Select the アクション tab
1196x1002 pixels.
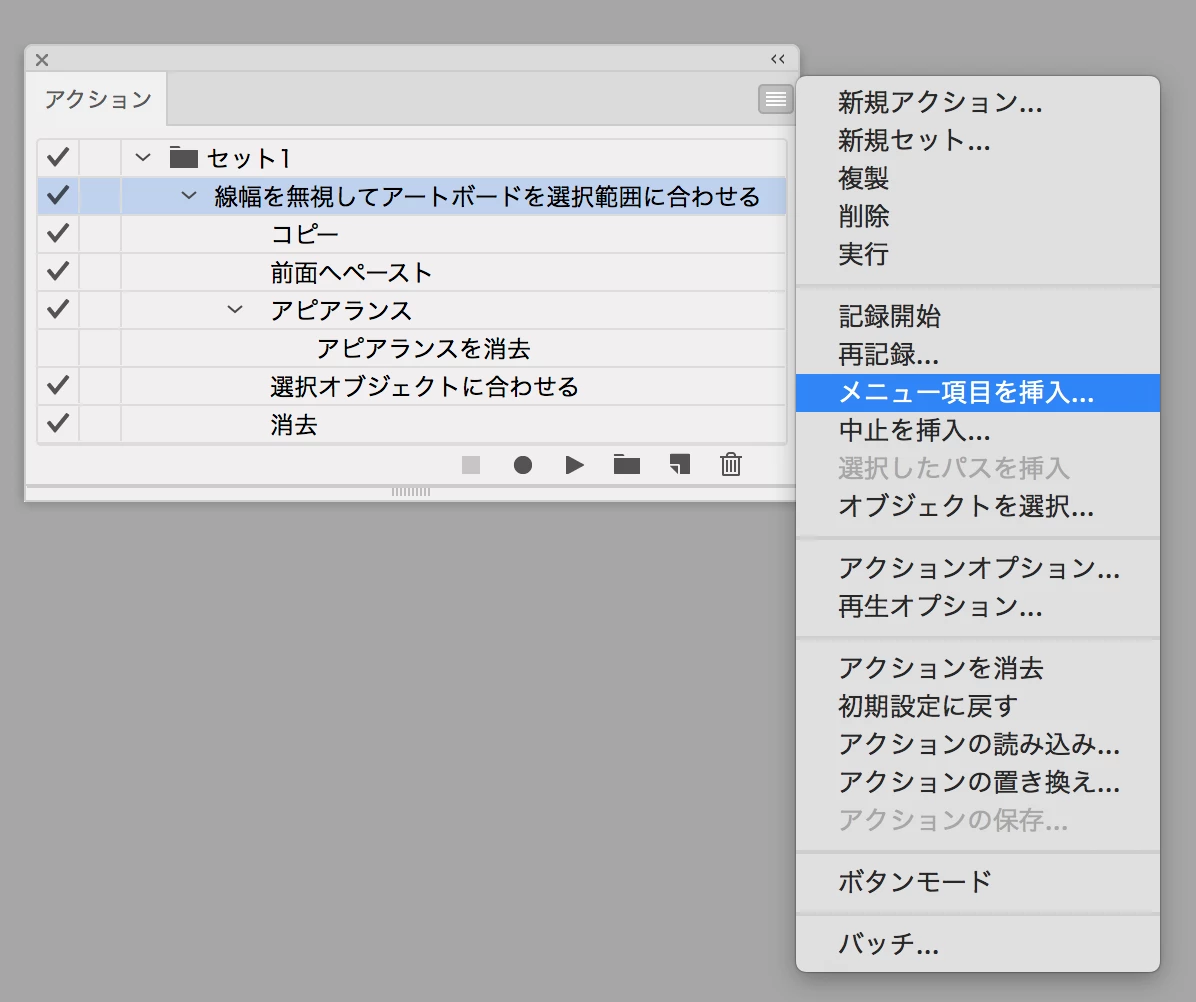point(98,99)
